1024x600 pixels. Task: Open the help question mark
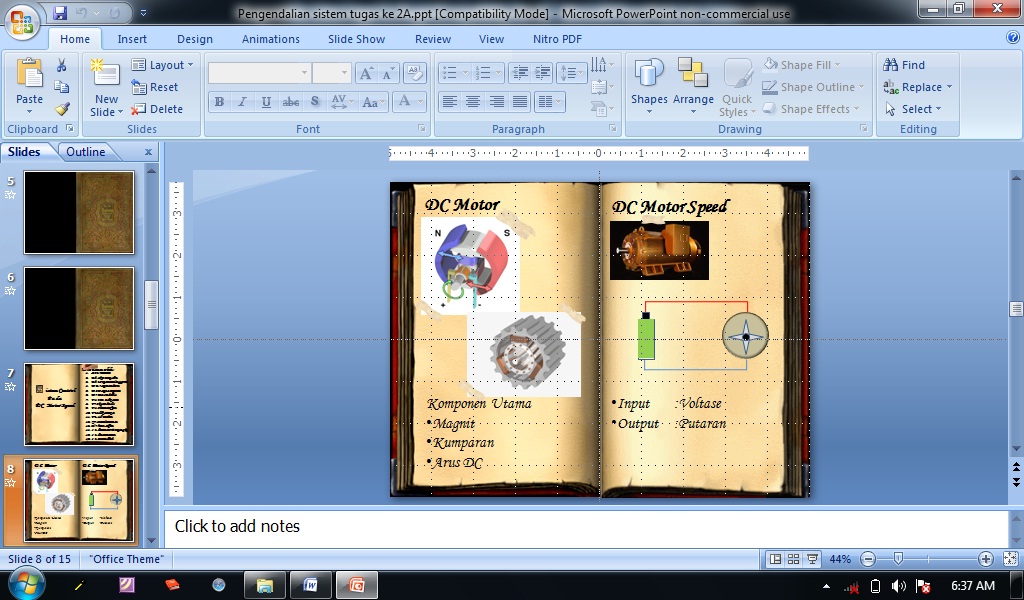tap(1013, 38)
